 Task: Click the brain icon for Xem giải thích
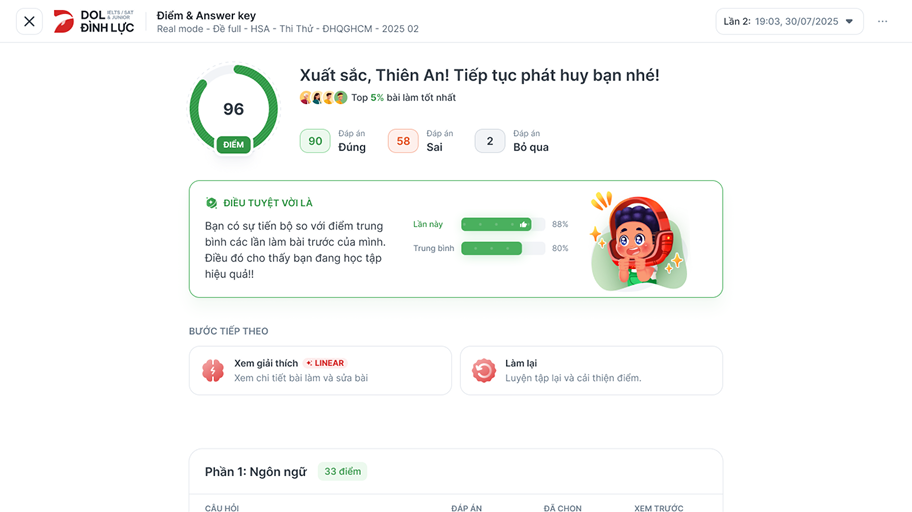point(213,371)
